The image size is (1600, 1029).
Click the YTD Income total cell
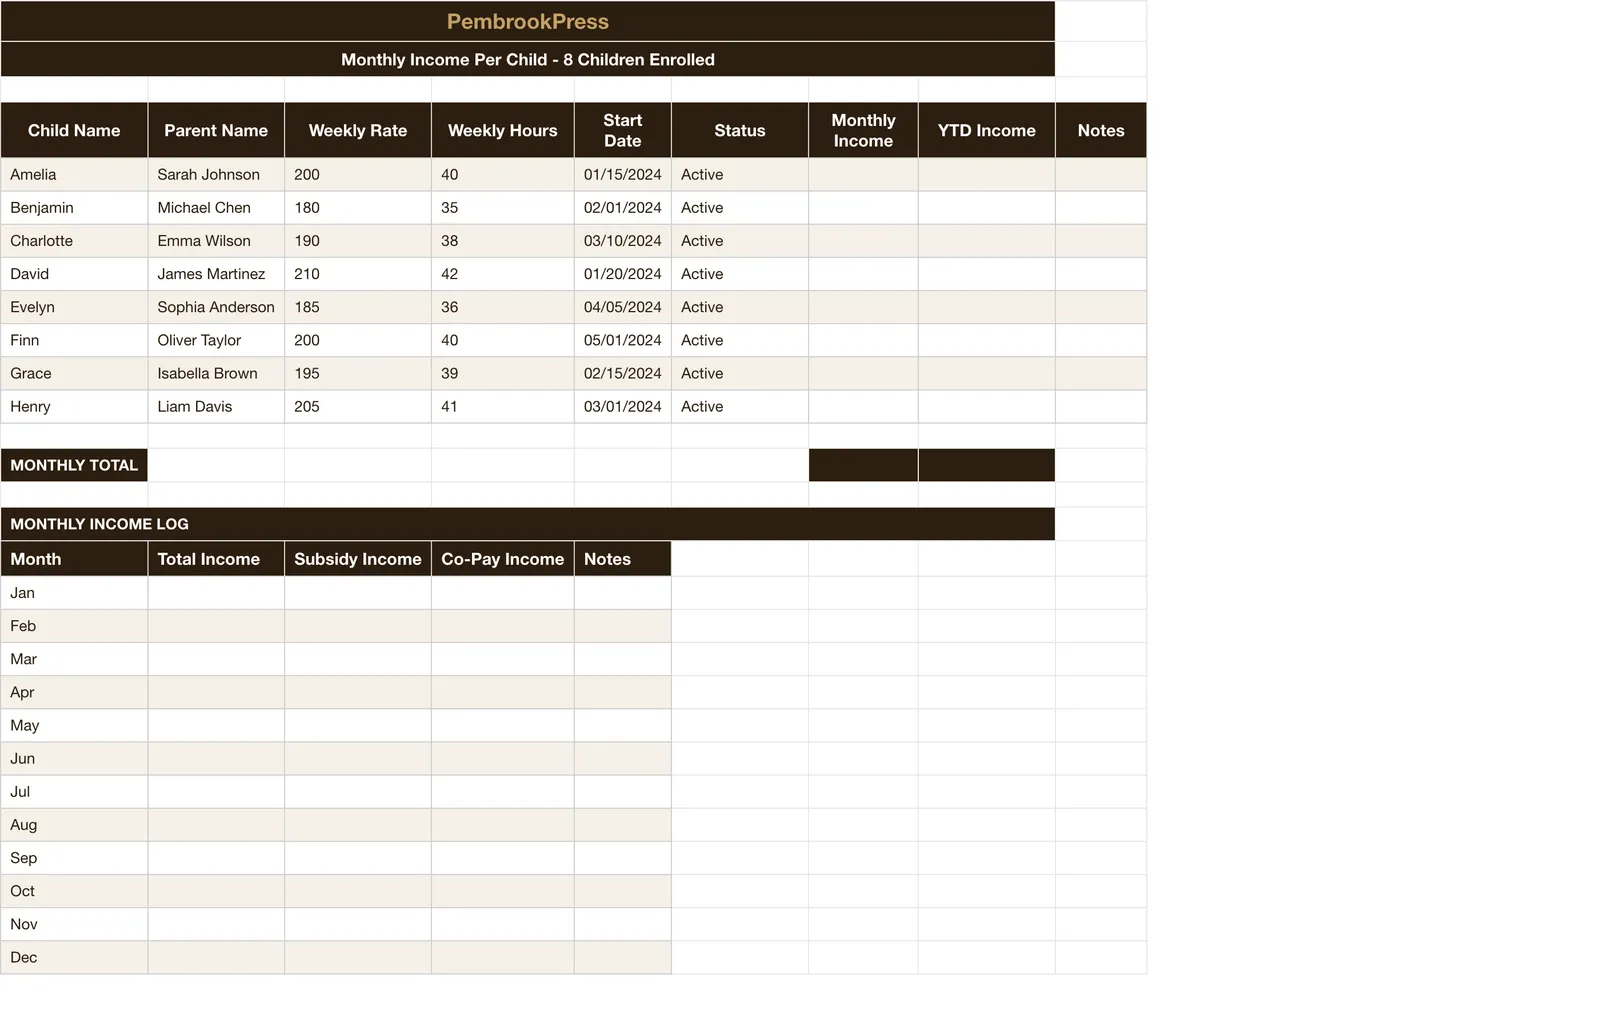tap(986, 465)
